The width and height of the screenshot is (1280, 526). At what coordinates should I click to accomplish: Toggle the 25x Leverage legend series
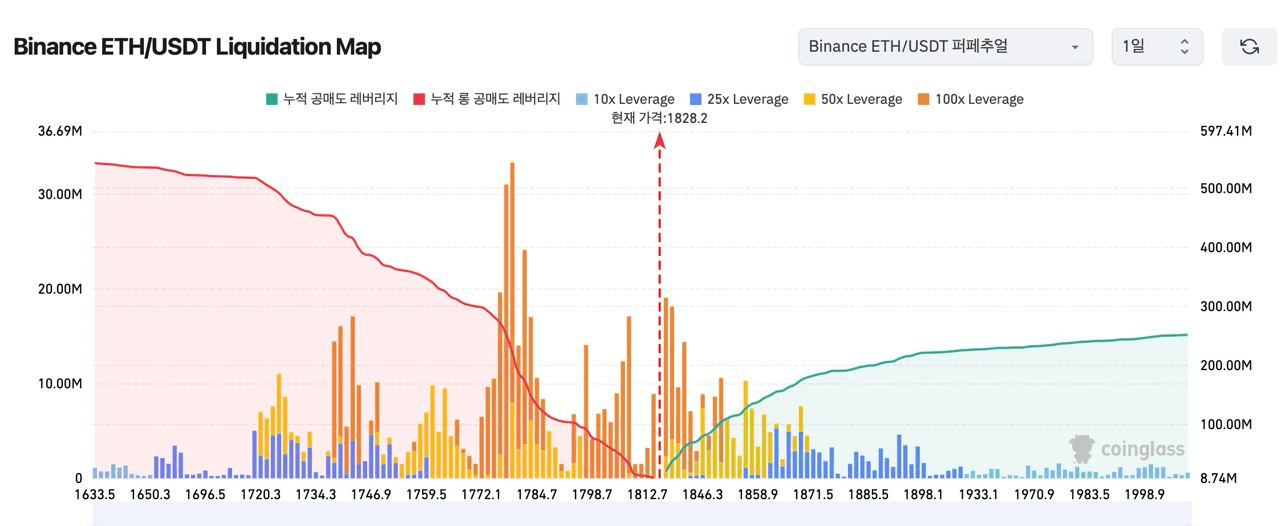click(739, 99)
